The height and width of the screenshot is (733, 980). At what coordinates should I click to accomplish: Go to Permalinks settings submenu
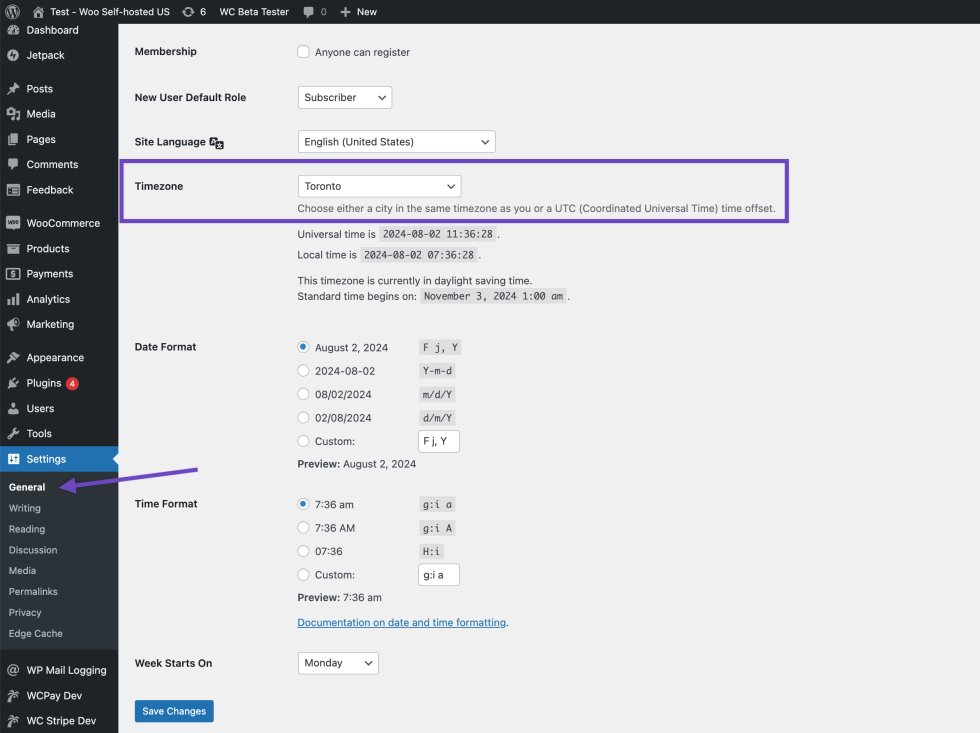pyautogui.click(x=34, y=592)
